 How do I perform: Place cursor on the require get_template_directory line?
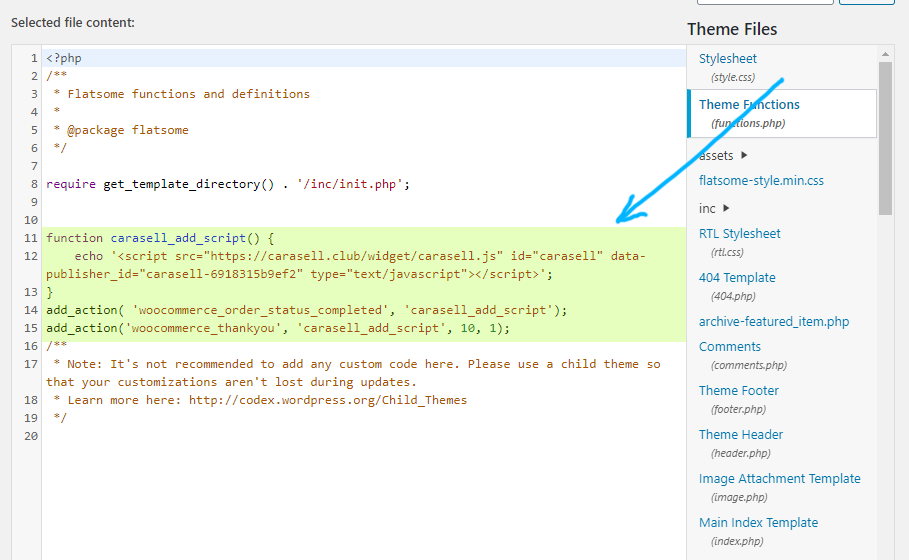pyautogui.click(x=228, y=184)
